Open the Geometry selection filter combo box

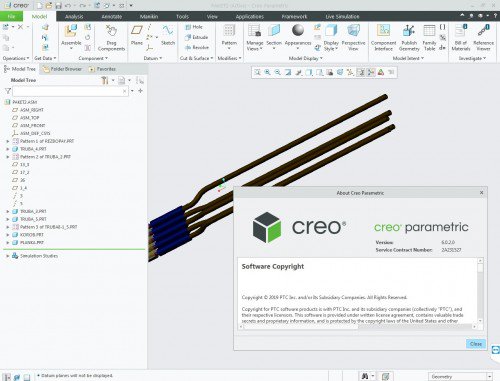pyautogui.click(x=460, y=377)
